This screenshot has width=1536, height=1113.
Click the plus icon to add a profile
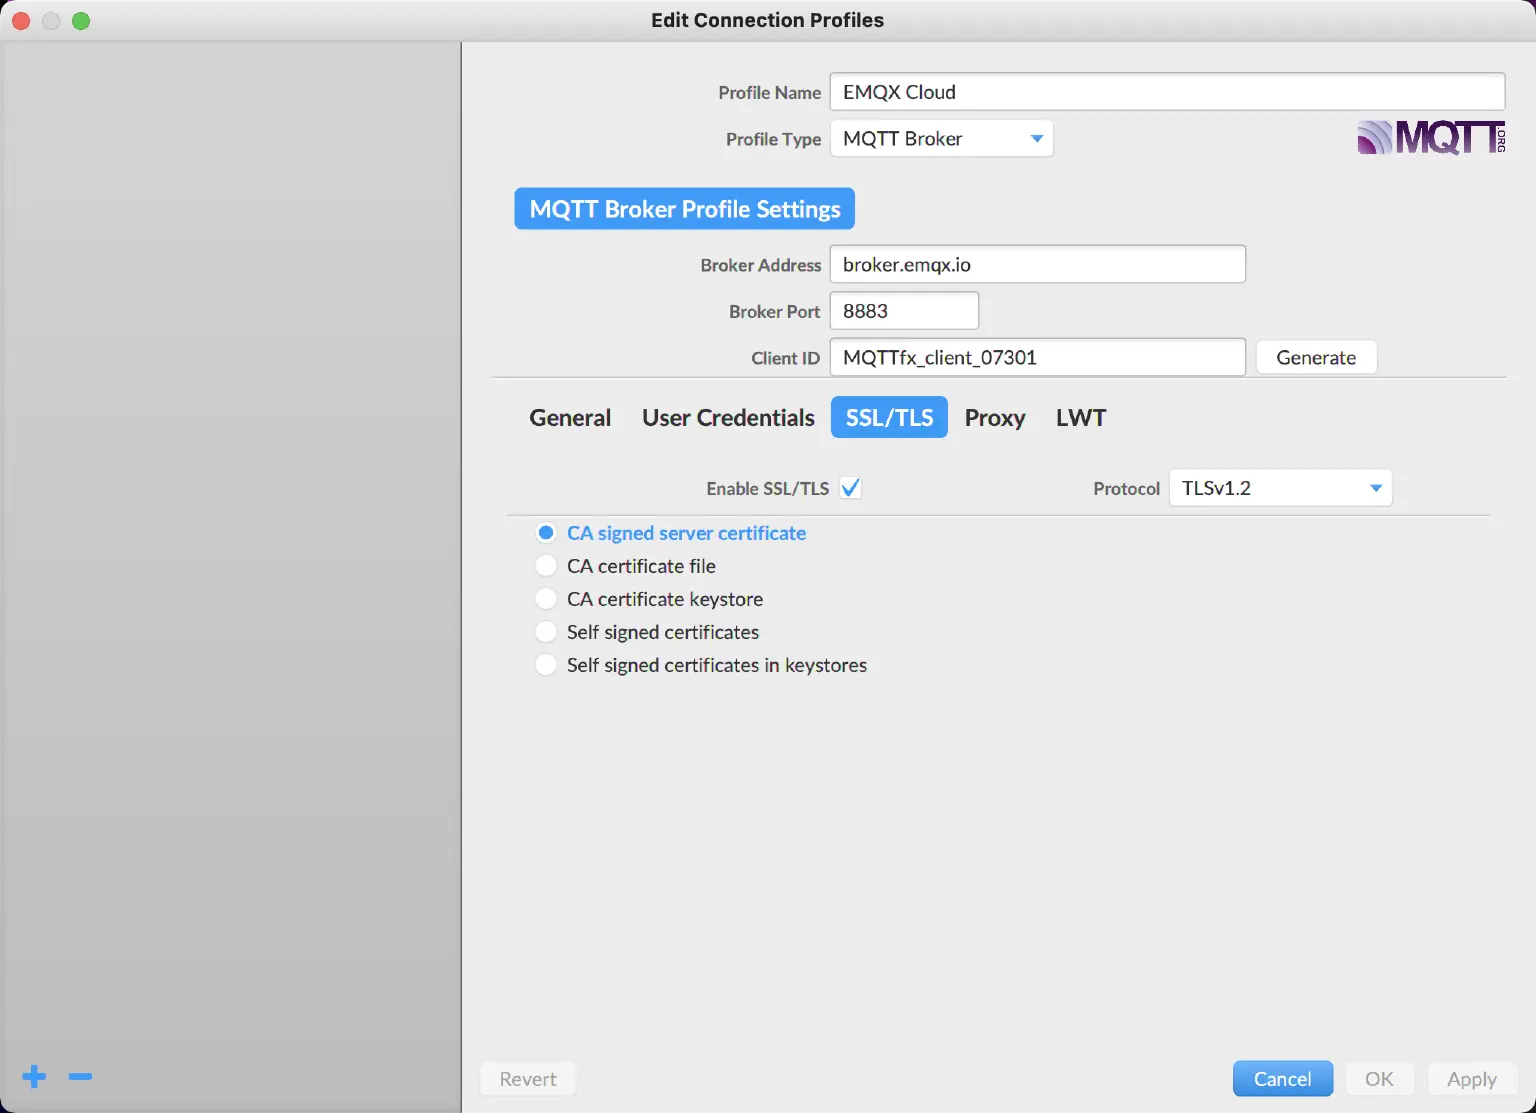[33, 1077]
